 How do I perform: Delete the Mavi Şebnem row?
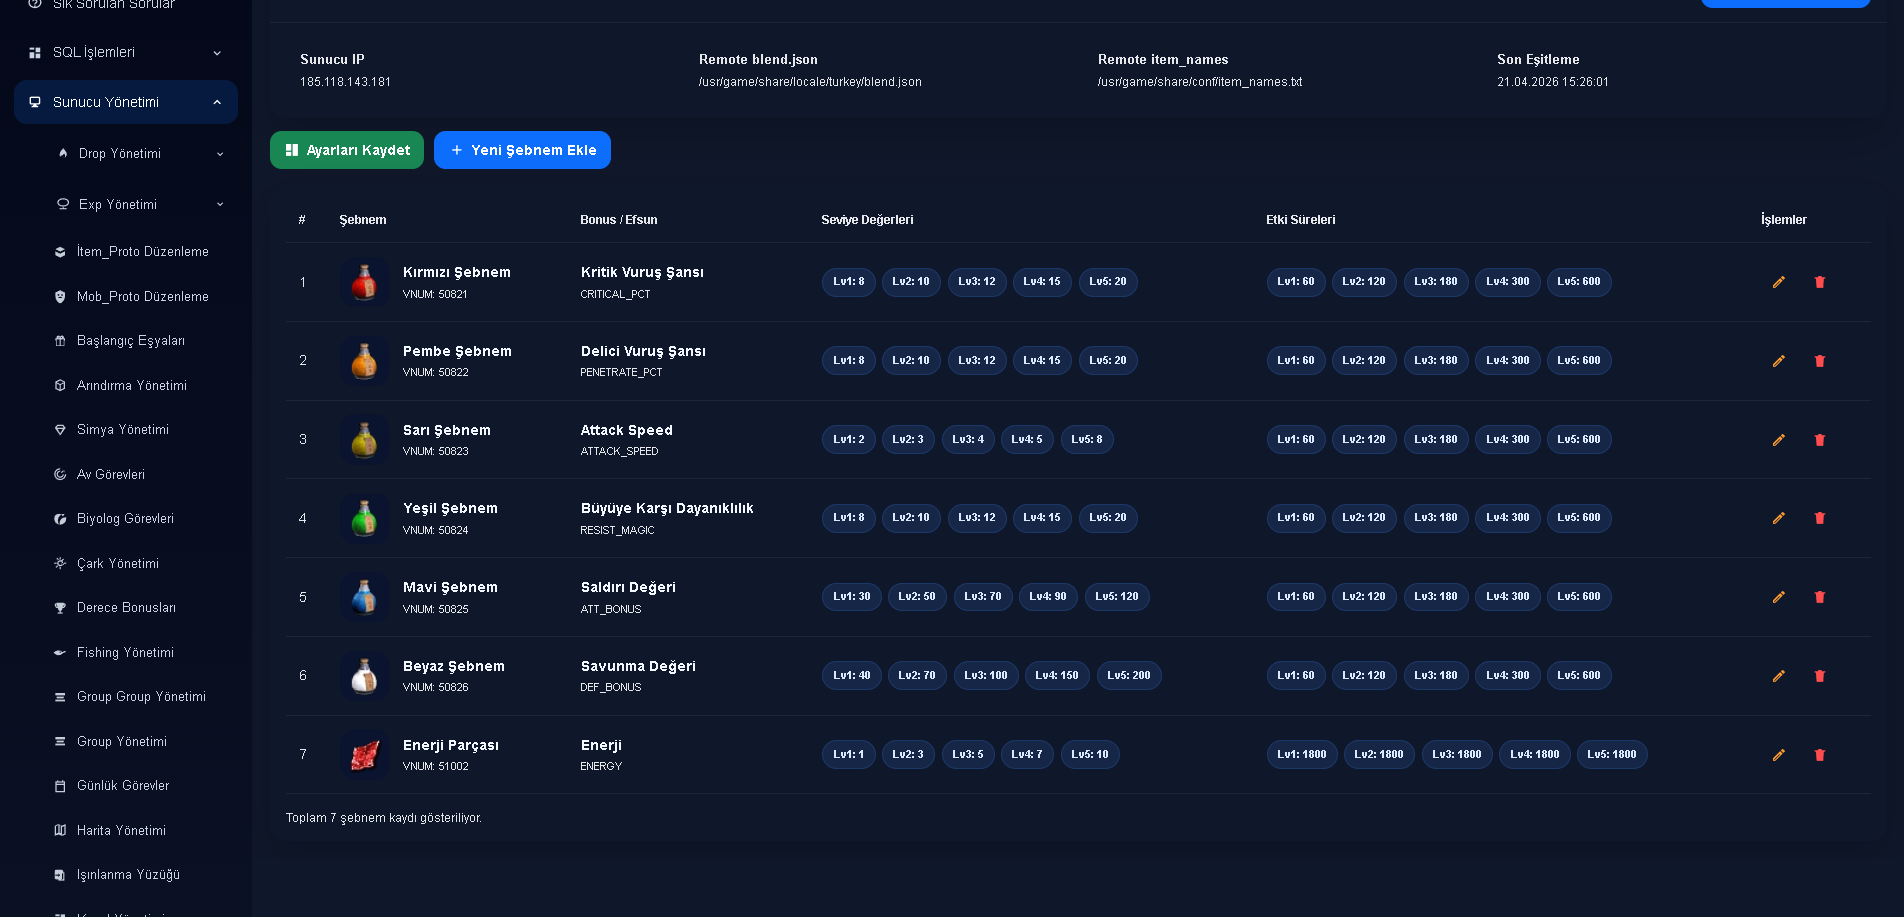(x=1819, y=597)
